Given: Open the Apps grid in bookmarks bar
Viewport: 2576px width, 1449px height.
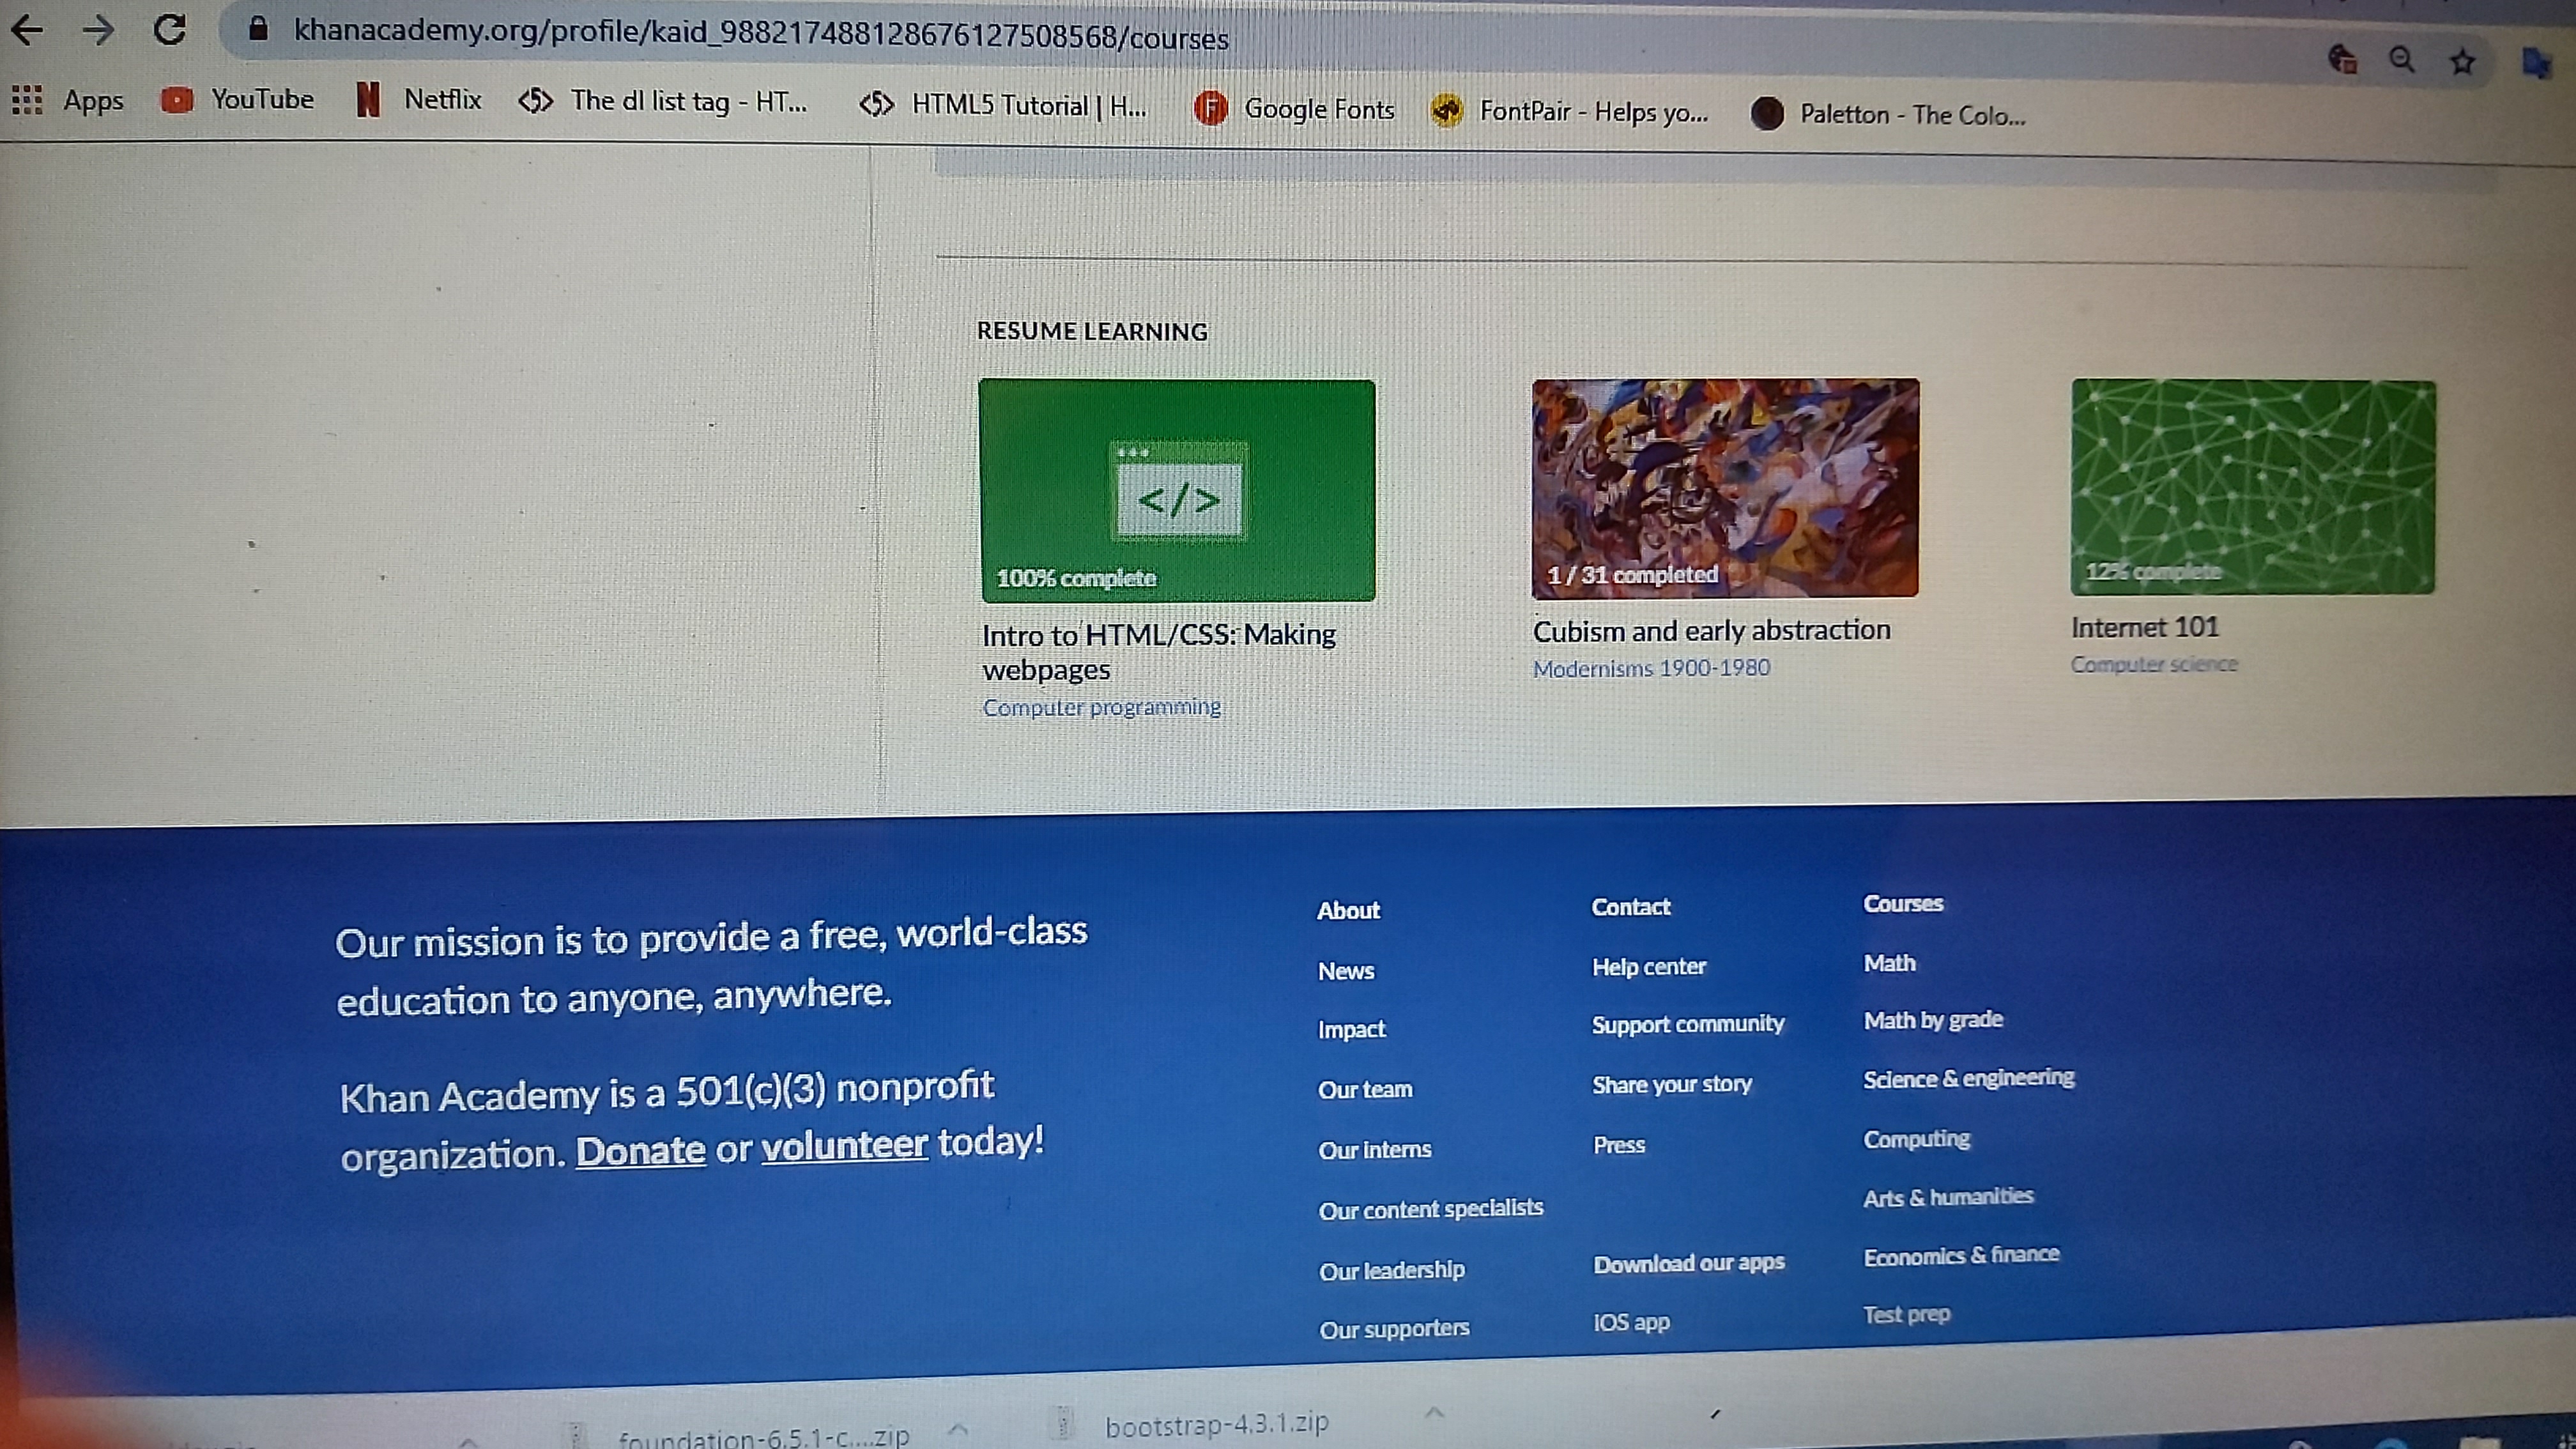Looking at the screenshot, I should (x=68, y=100).
